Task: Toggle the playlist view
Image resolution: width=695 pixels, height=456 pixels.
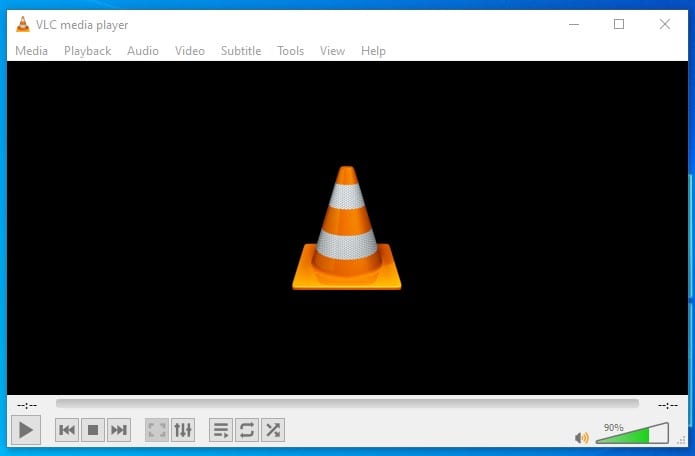Action: pyautogui.click(x=221, y=430)
